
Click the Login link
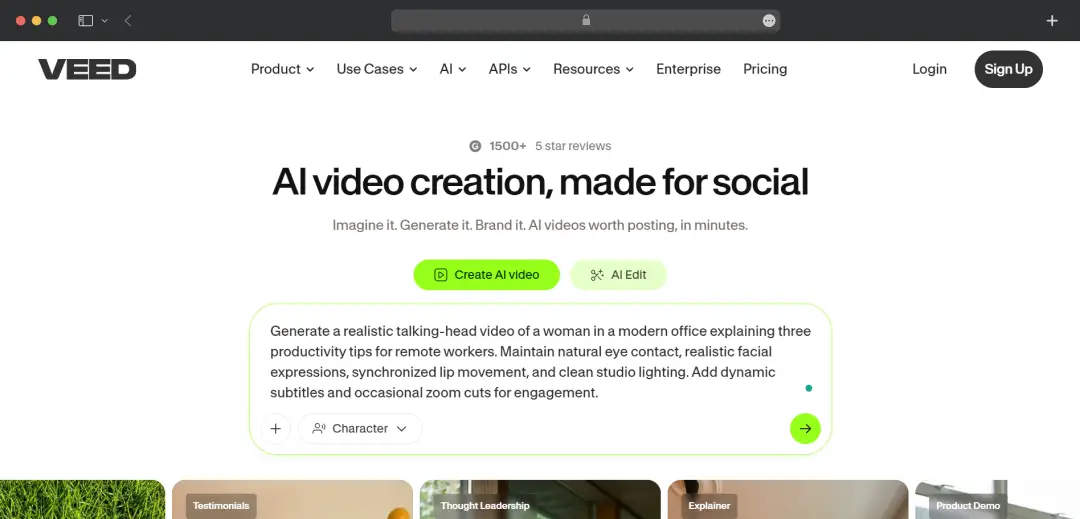coord(929,69)
